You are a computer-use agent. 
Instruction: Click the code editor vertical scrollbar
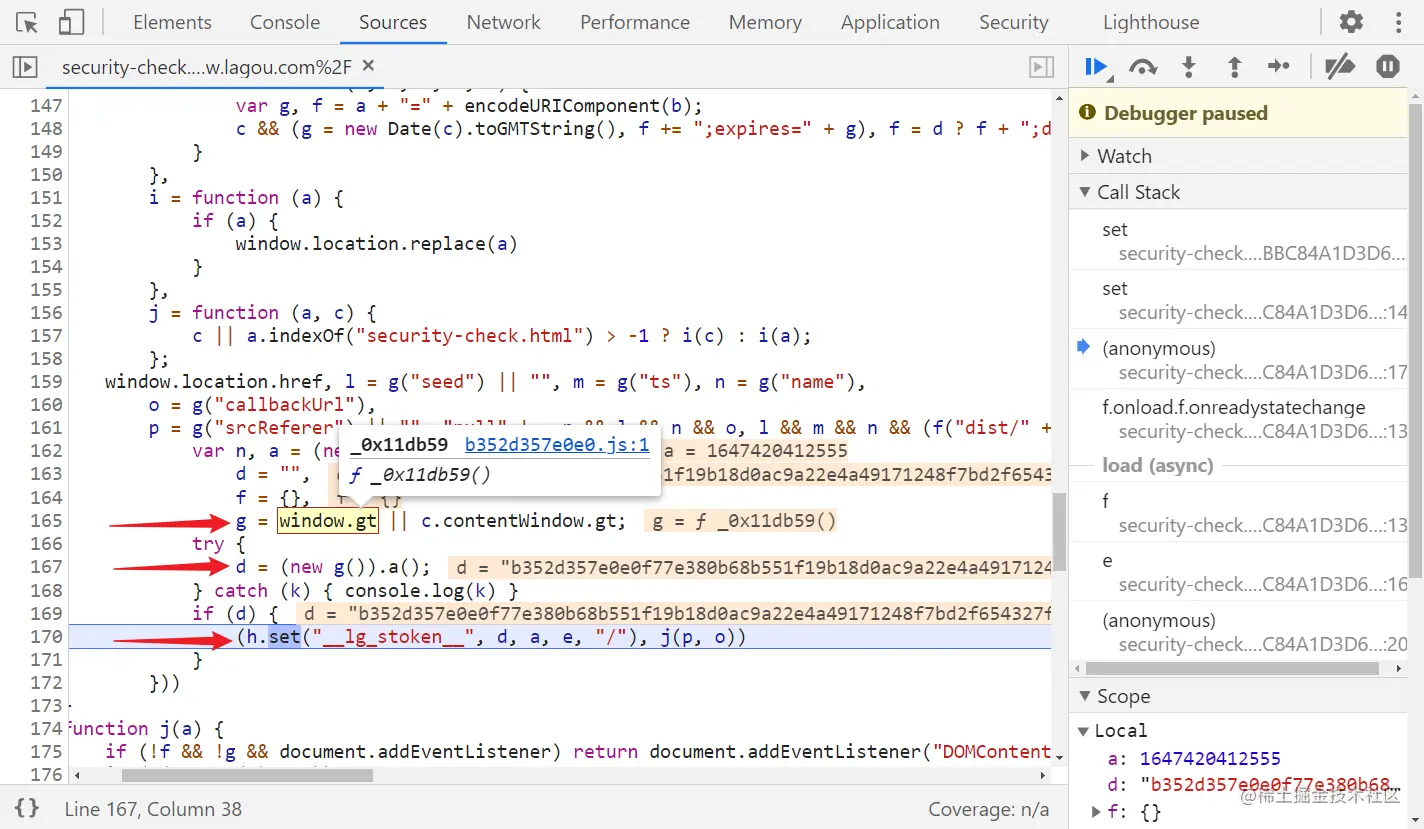[1058, 534]
